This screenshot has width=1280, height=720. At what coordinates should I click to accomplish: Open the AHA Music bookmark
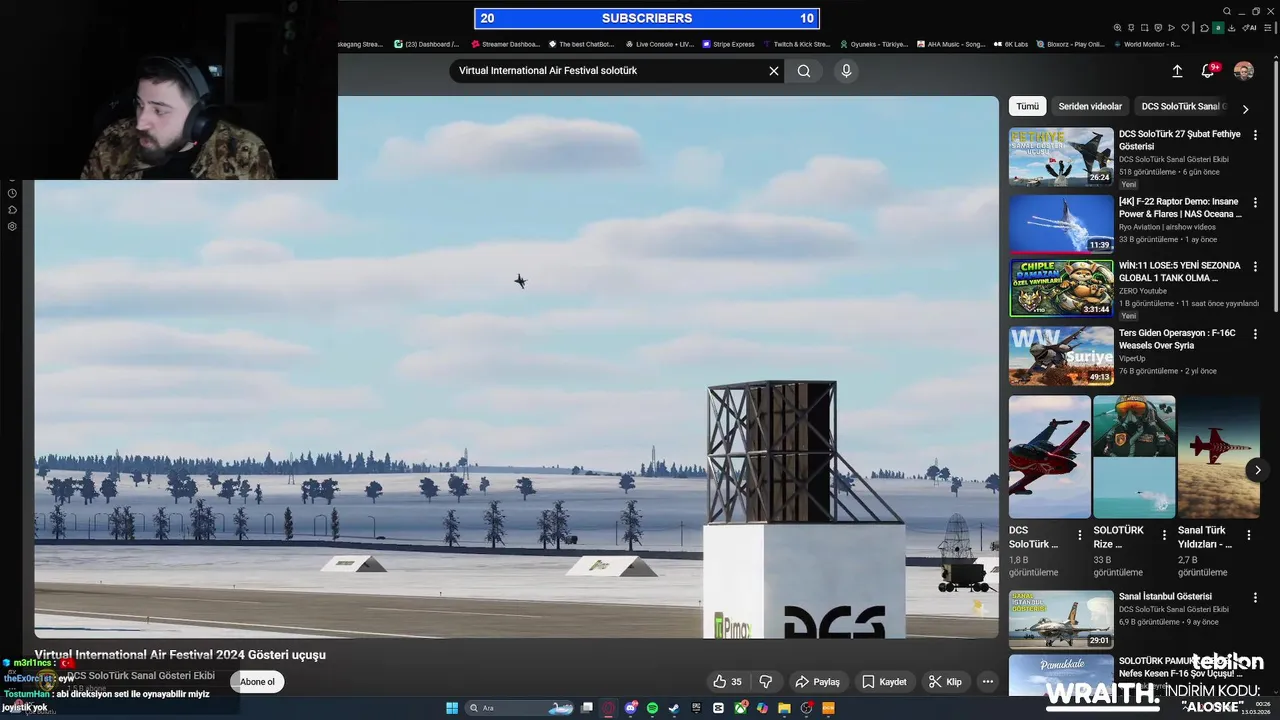click(x=951, y=44)
